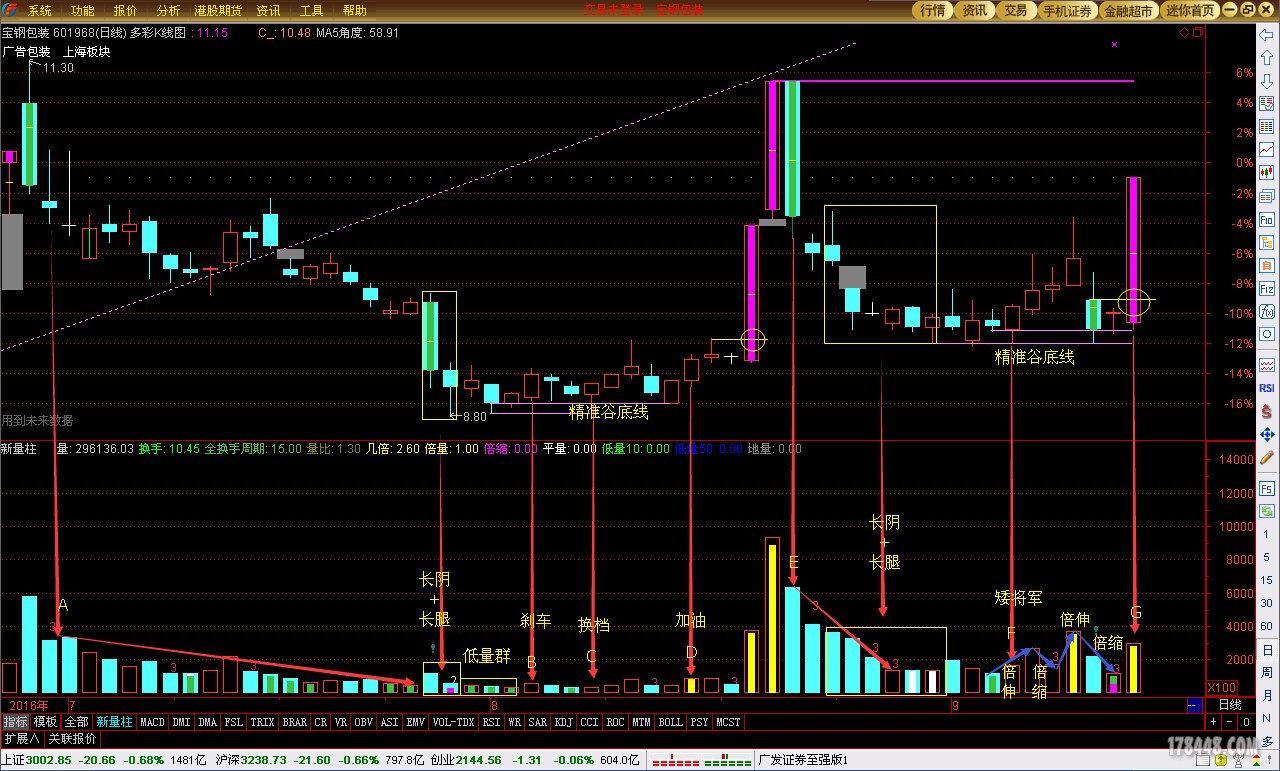Select the BOLL indicator tab
Screen dimensions: 1280x771
(x=670, y=722)
